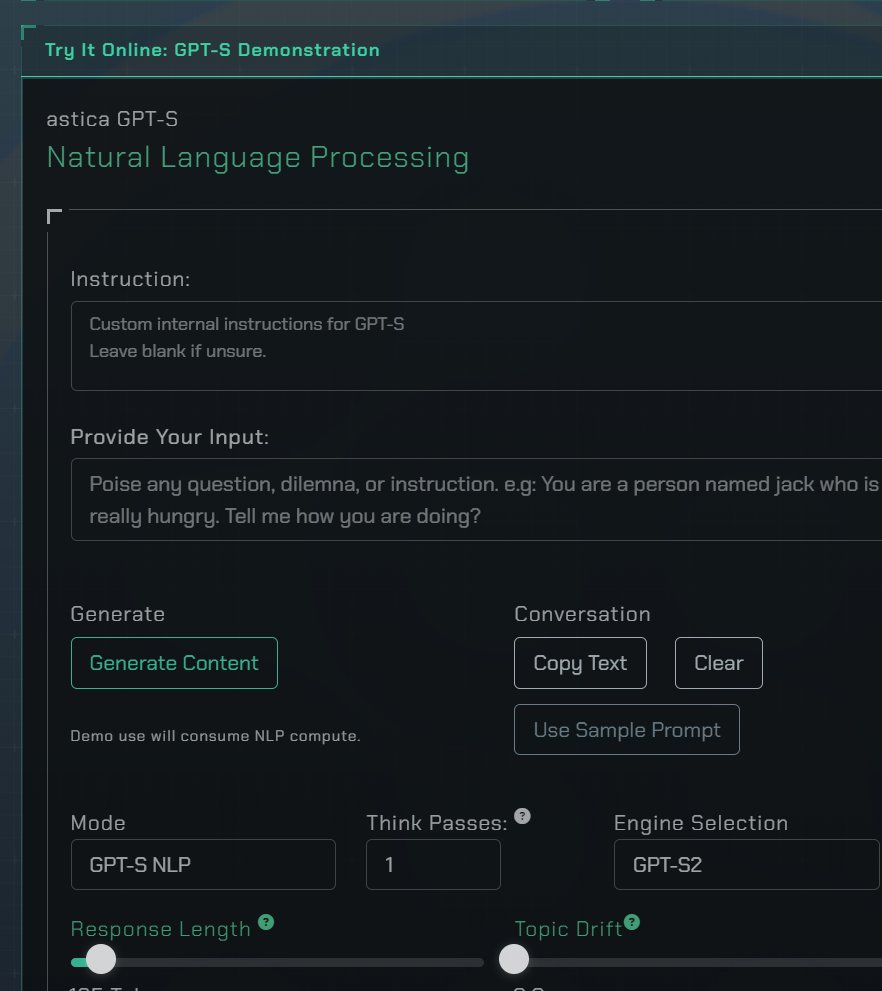882x991 pixels.
Task: Open the Response Length help icon
Action: 266,922
